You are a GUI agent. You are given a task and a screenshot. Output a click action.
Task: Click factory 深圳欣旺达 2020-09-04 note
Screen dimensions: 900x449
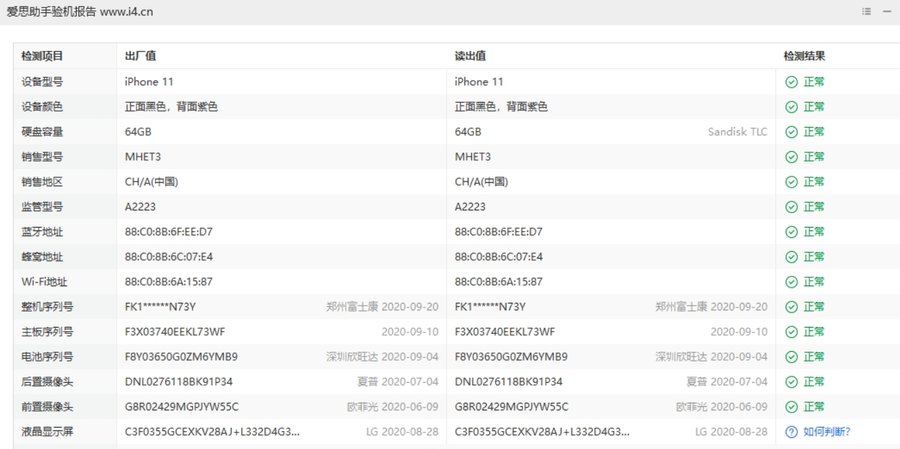click(x=382, y=357)
